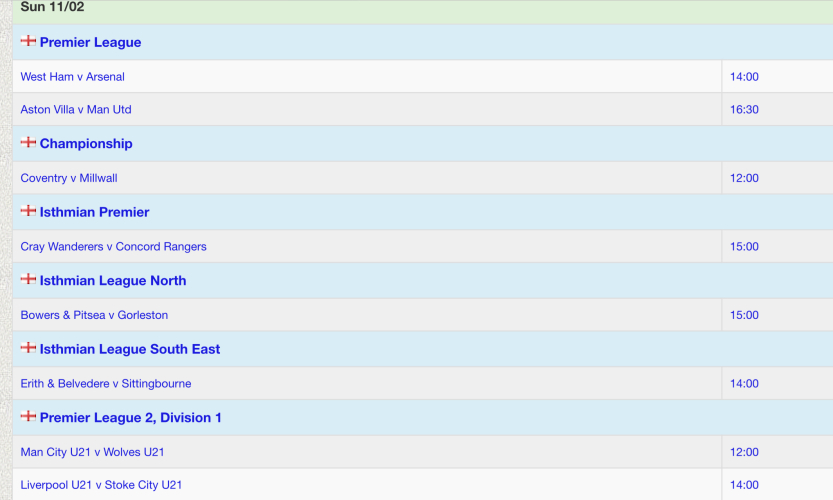Open Erith & Belvedere v Sittingbourne match

(x=106, y=384)
